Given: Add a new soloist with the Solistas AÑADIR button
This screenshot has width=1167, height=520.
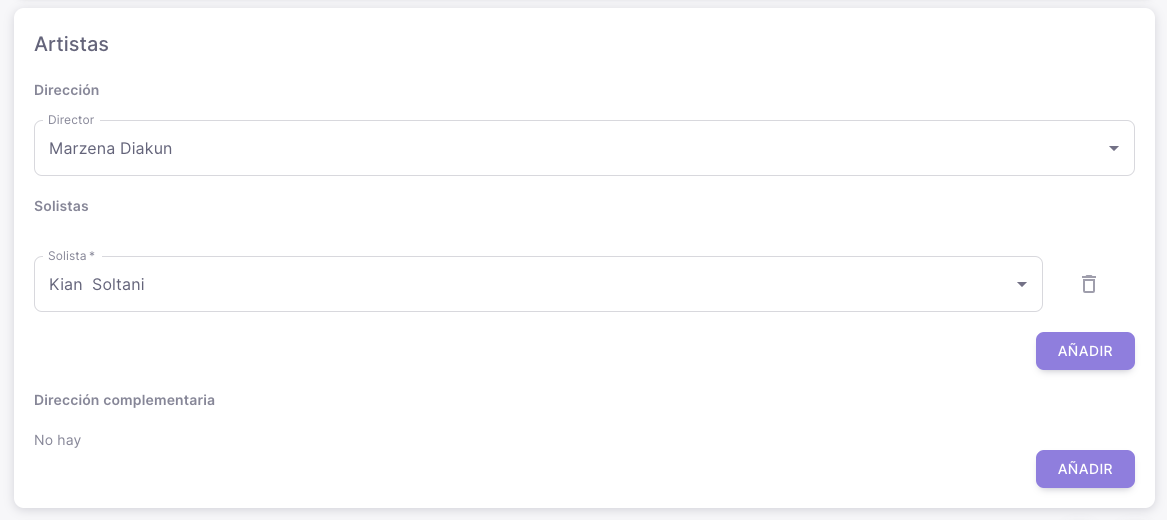Looking at the screenshot, I should point(1085,351).
